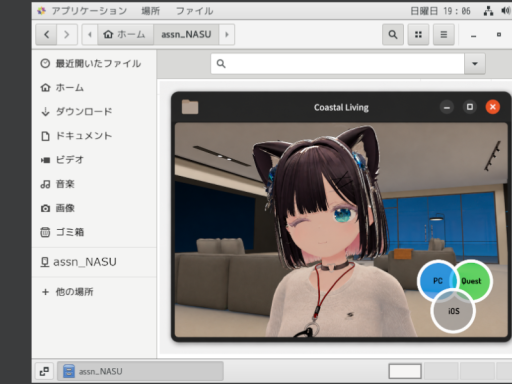Go back with the left arrow button
Screen dimensions: 512x384
click(46, 34)
